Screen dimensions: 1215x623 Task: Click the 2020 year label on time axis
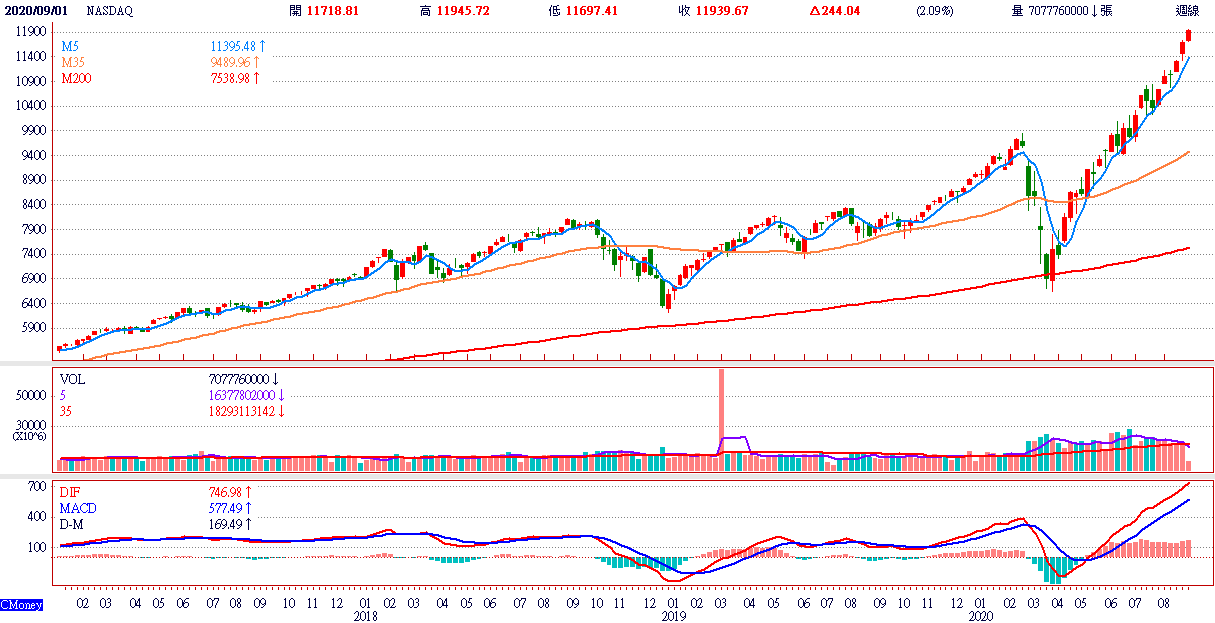click(x=982, y=617)
